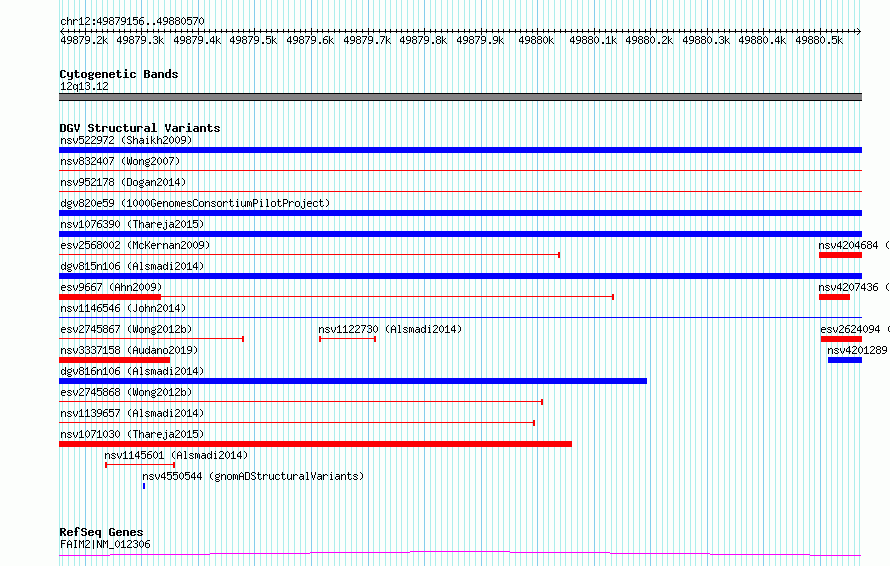This screenshot has width=890, height=566.
Task: Select esv2568002 (McKernan2009) label
Action: 135,245
